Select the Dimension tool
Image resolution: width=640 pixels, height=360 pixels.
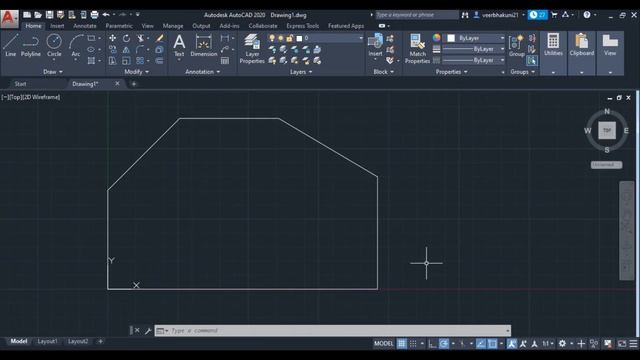click(x=203, y=45)
